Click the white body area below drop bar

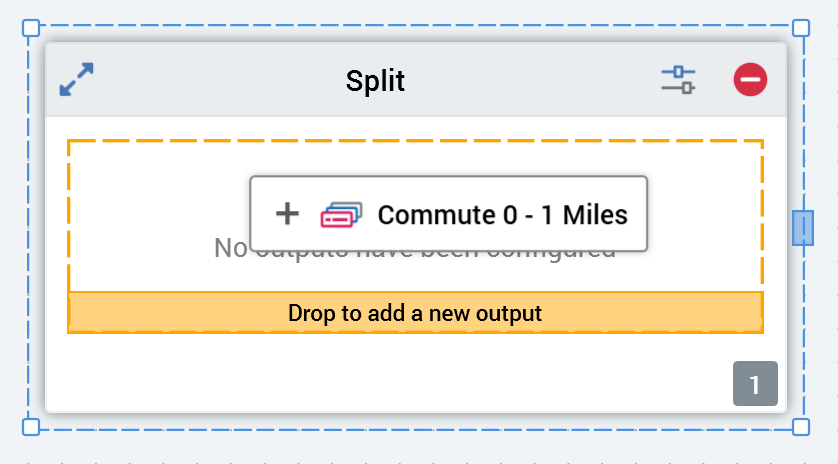click(x=400, y=375)
